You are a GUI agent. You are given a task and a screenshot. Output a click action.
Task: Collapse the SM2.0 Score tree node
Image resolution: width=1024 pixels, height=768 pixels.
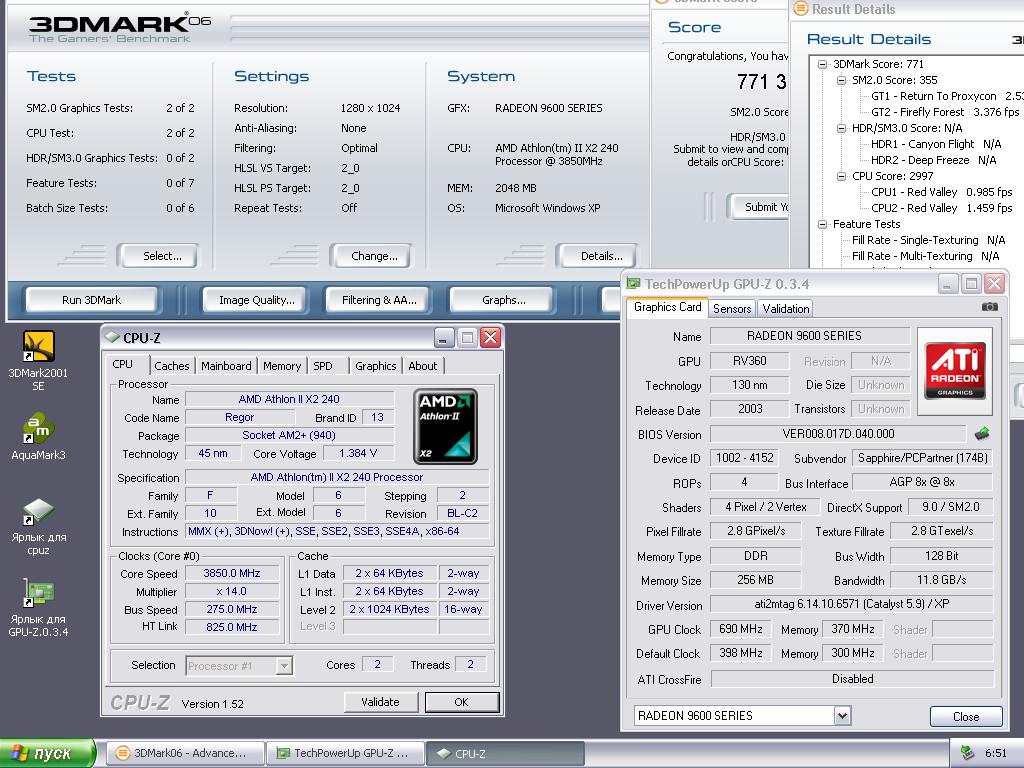click(x=842, y=80)
